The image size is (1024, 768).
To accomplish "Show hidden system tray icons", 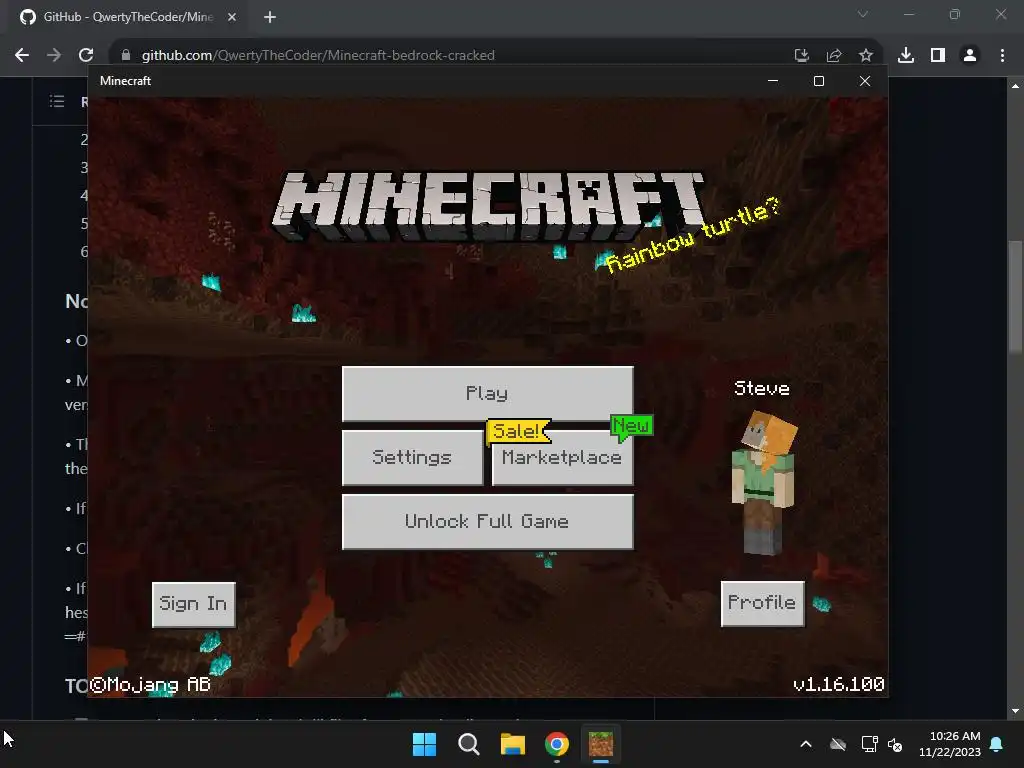I will pos(806,744).
